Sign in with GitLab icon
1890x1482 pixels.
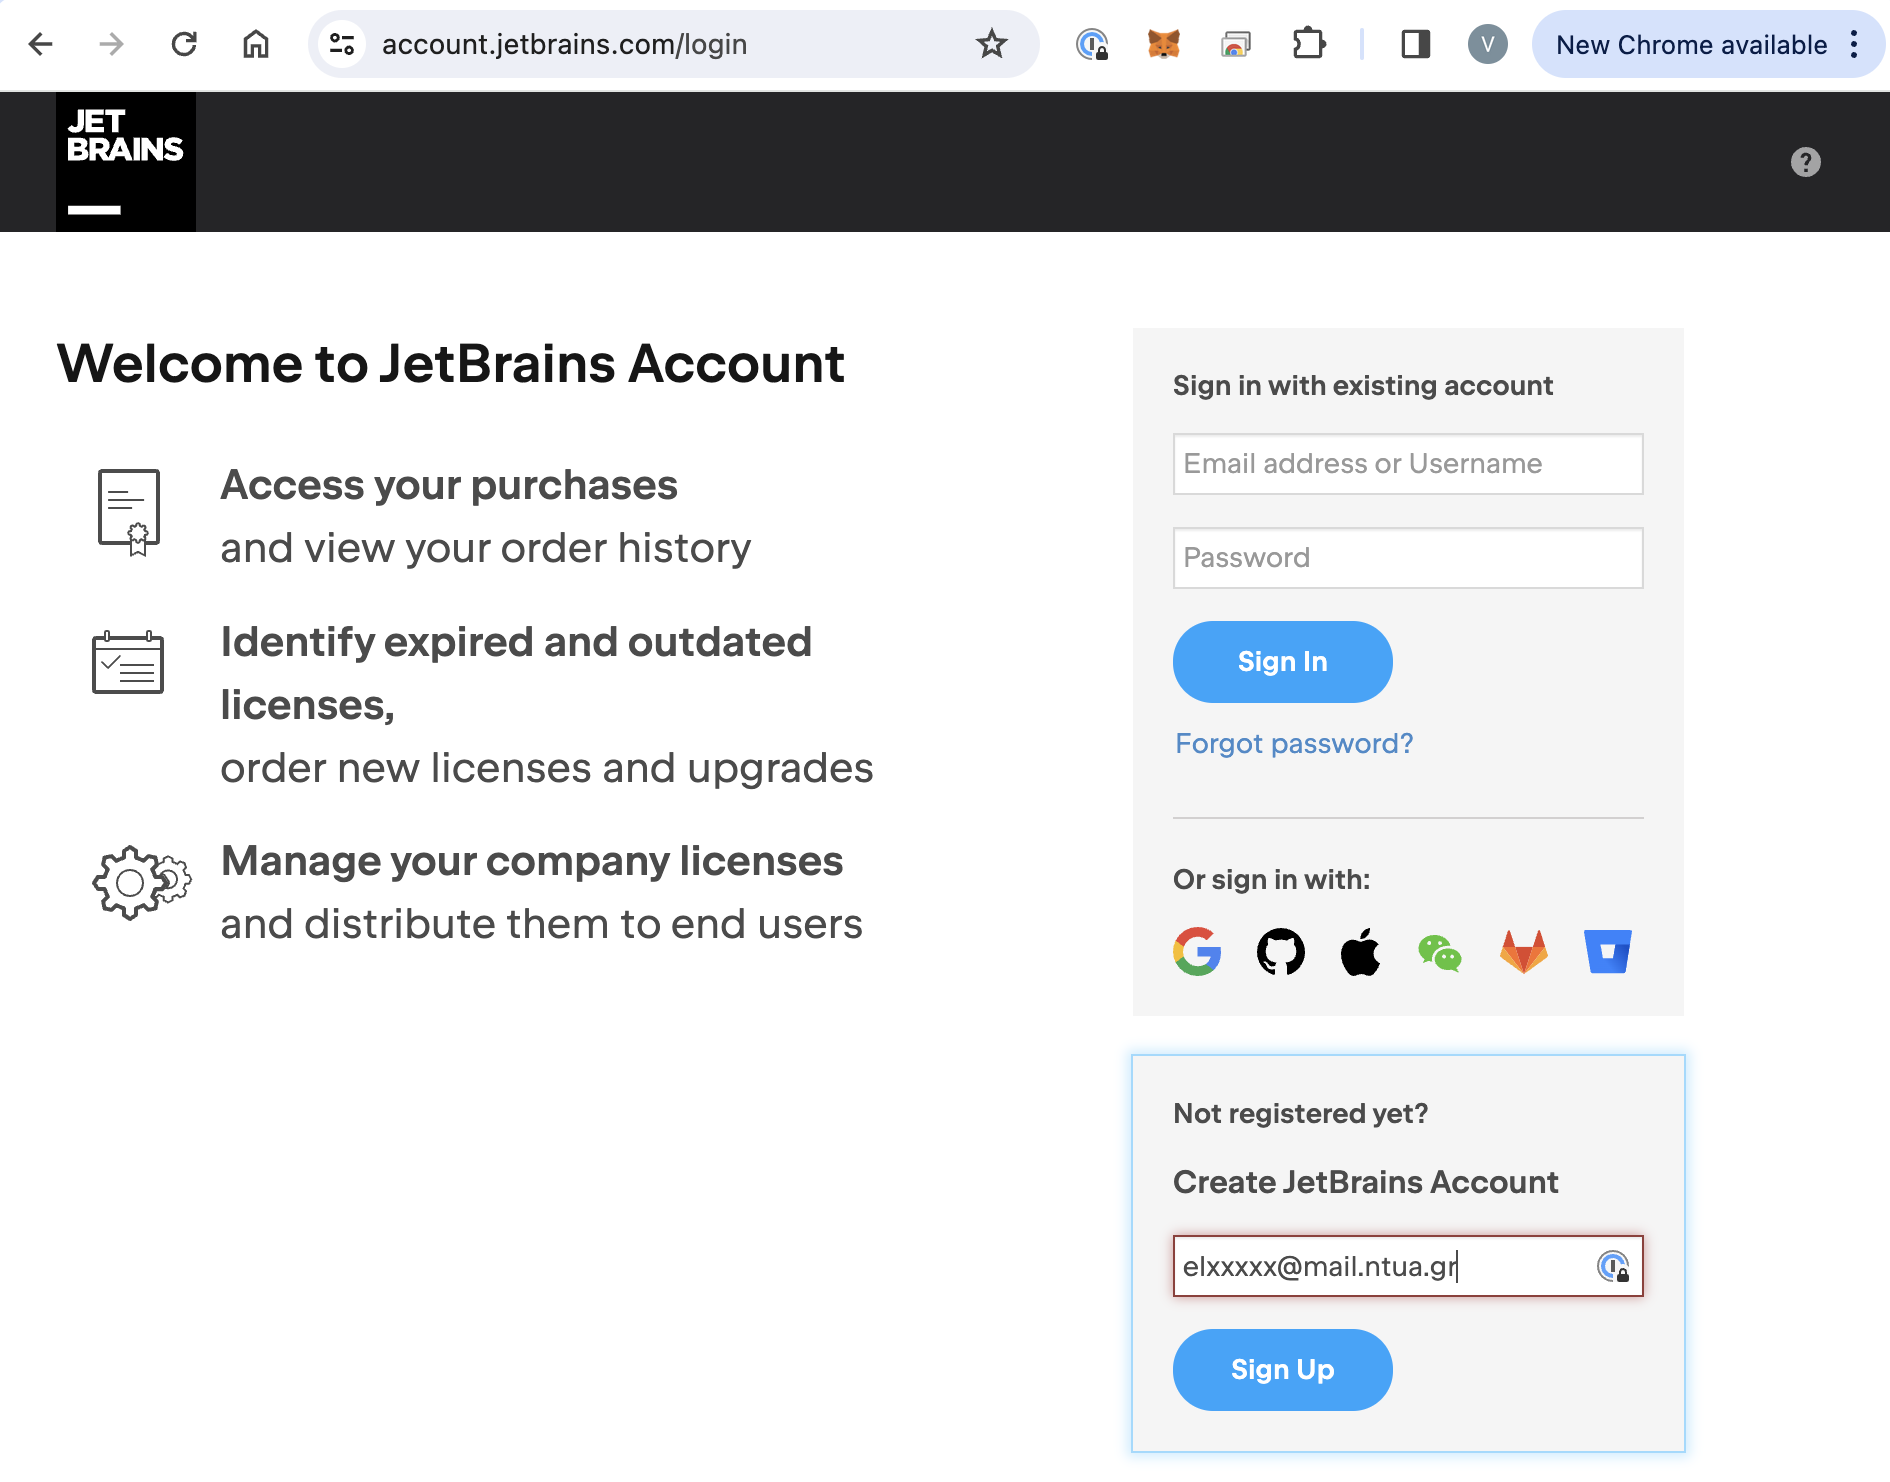pos(1524,952)
